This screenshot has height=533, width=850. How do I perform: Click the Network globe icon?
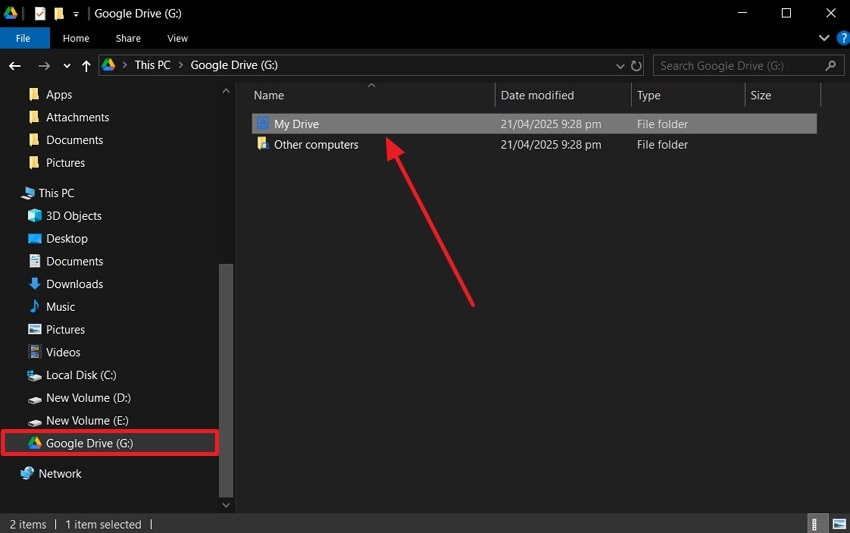click(27, 473)
